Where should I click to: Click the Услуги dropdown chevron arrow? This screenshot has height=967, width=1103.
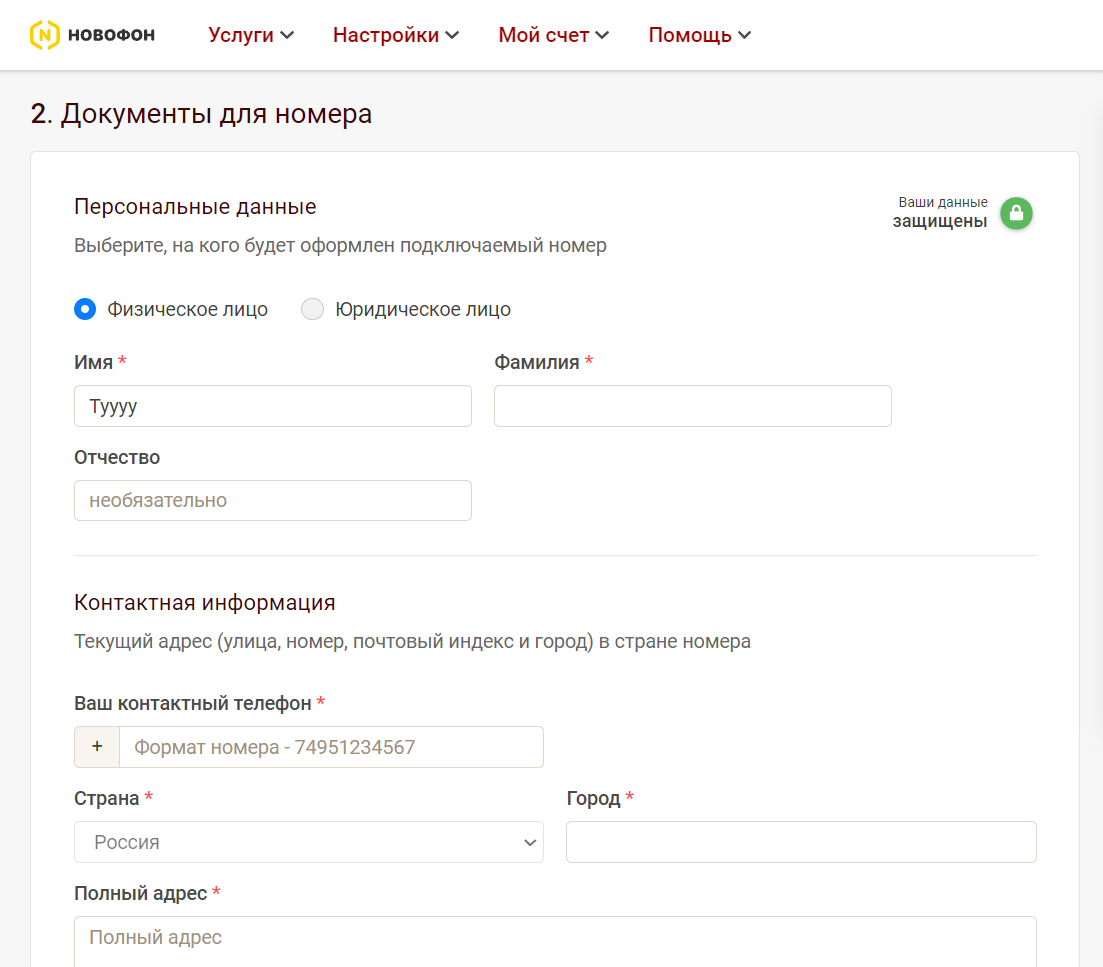click(287, 36)
